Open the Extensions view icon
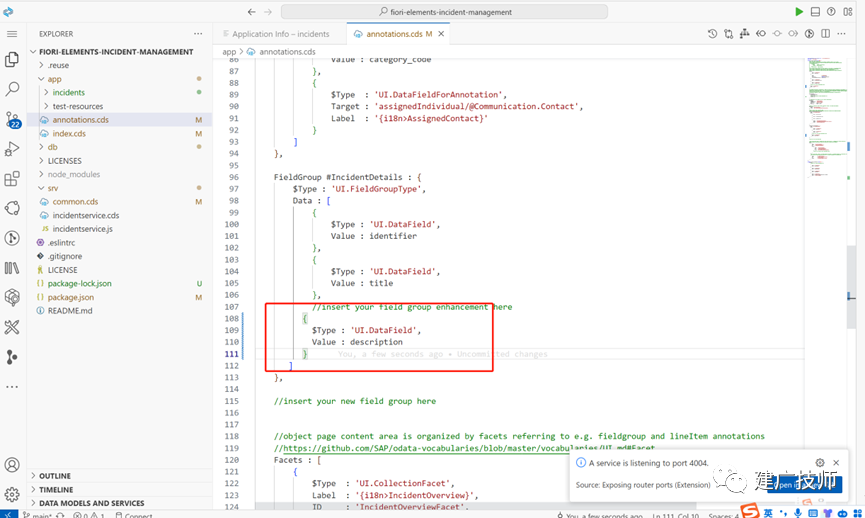 [x=12, y=179]
